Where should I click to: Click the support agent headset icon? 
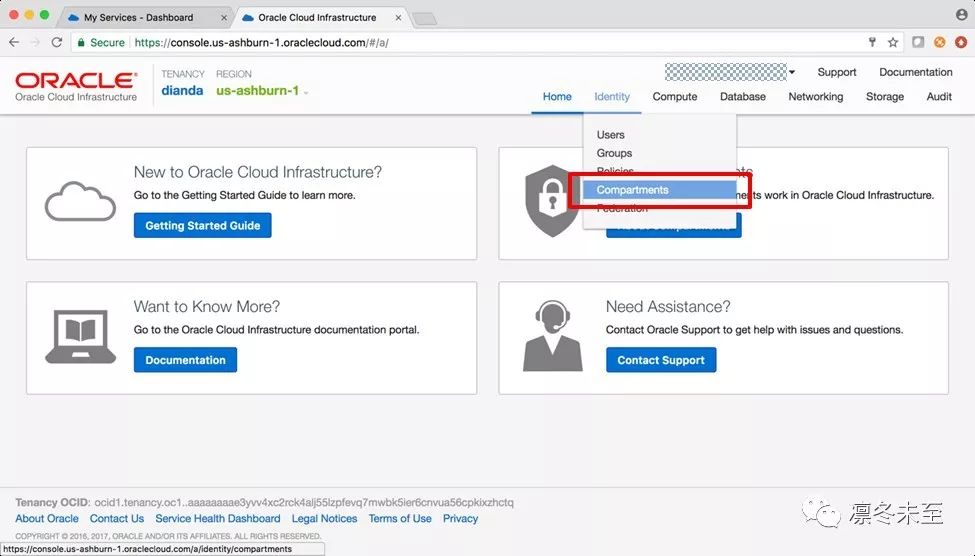click(x=553, y=336)
